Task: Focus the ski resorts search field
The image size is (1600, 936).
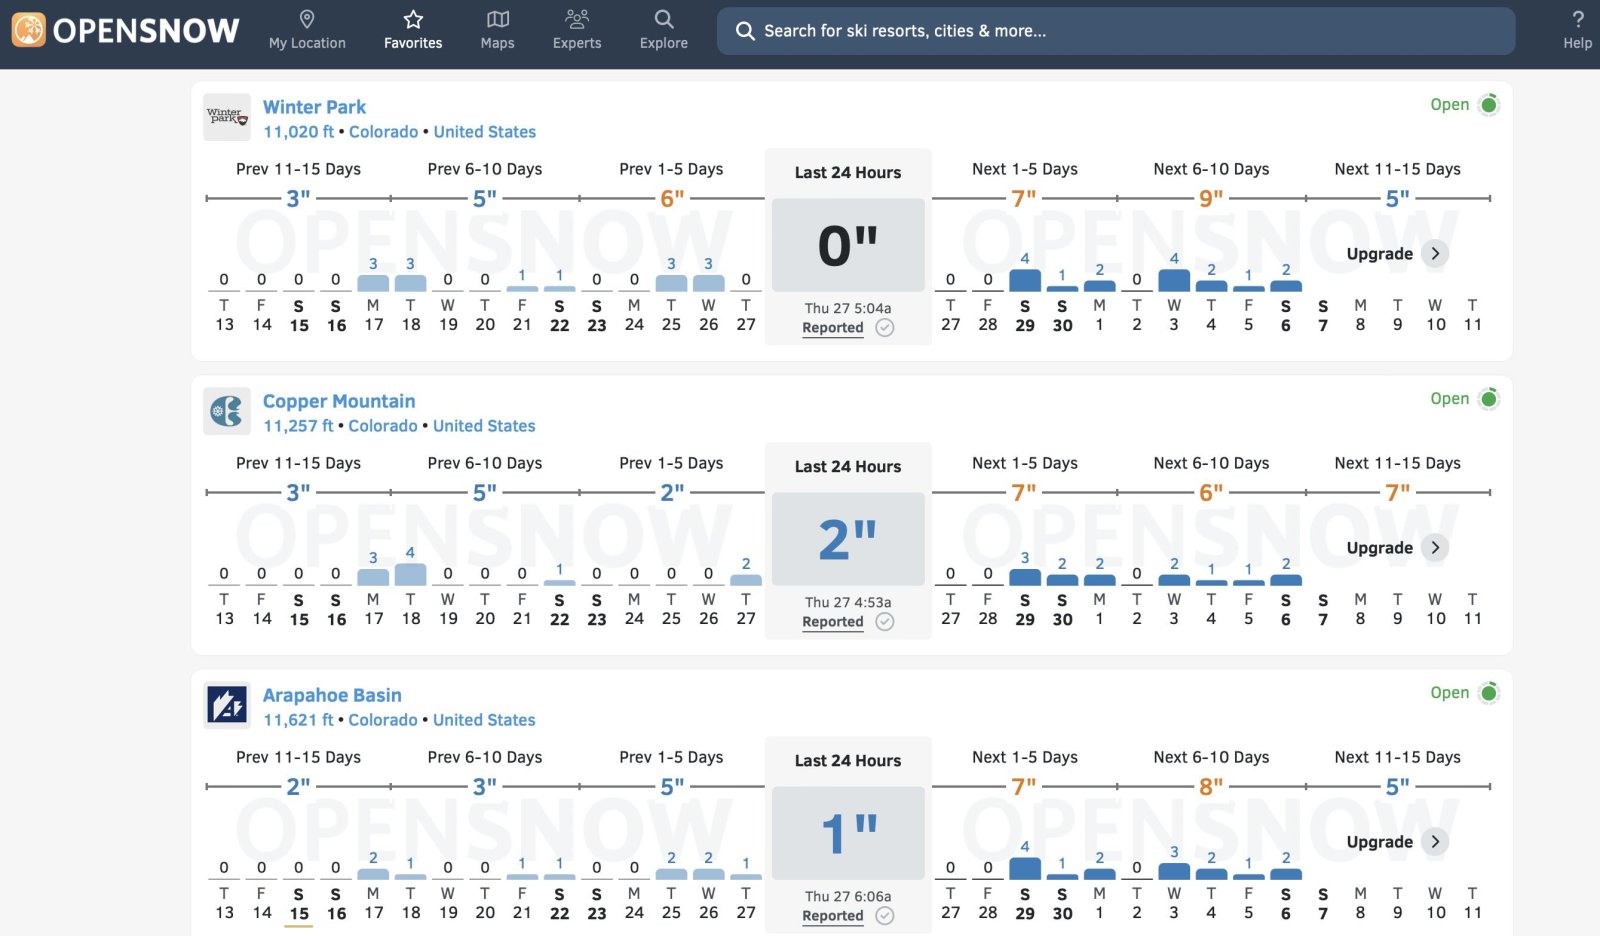Action: click(1115, 31)
